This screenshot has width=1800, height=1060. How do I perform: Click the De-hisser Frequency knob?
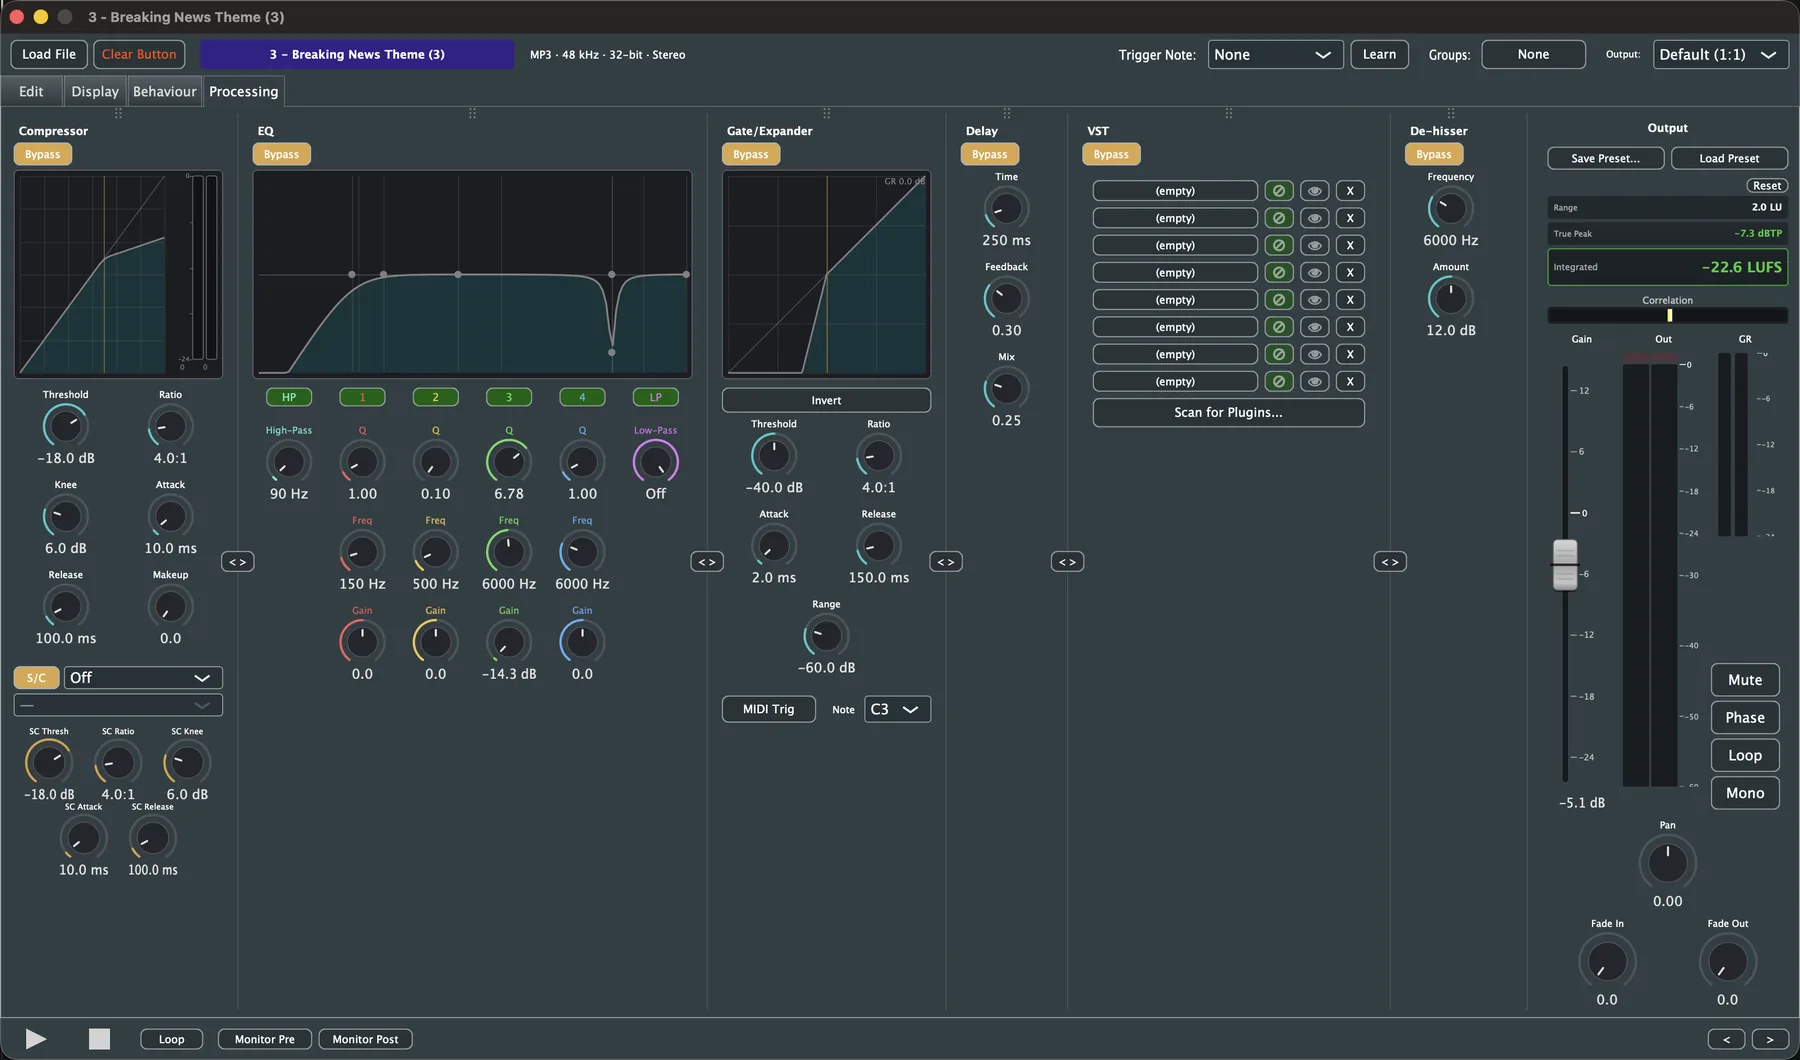pos(1450,208)
